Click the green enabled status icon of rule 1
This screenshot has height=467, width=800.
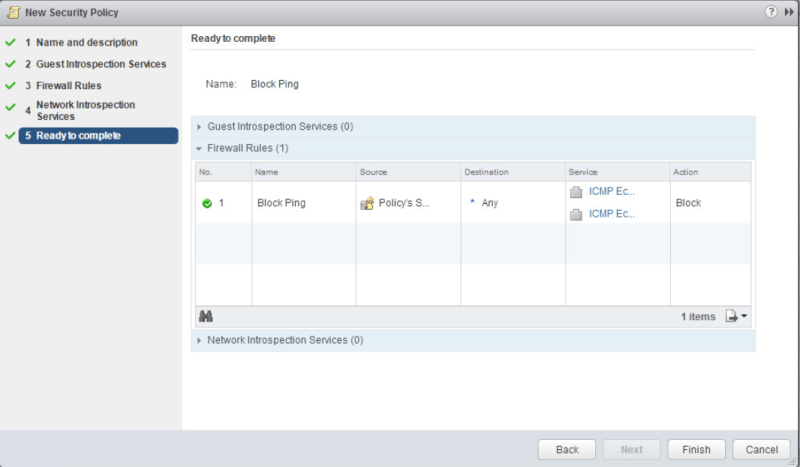[207, 203]
